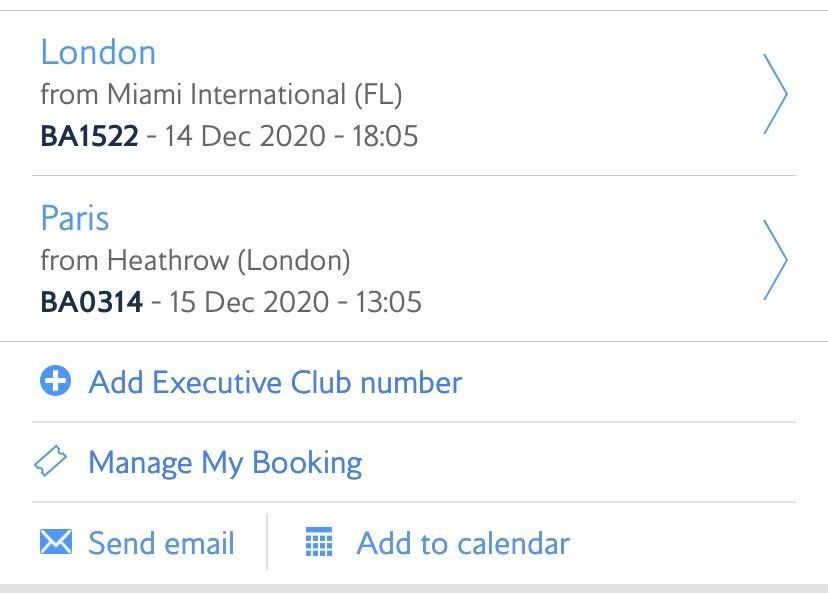Click the plus icon for Executive Club

click(x=55, y=381)
